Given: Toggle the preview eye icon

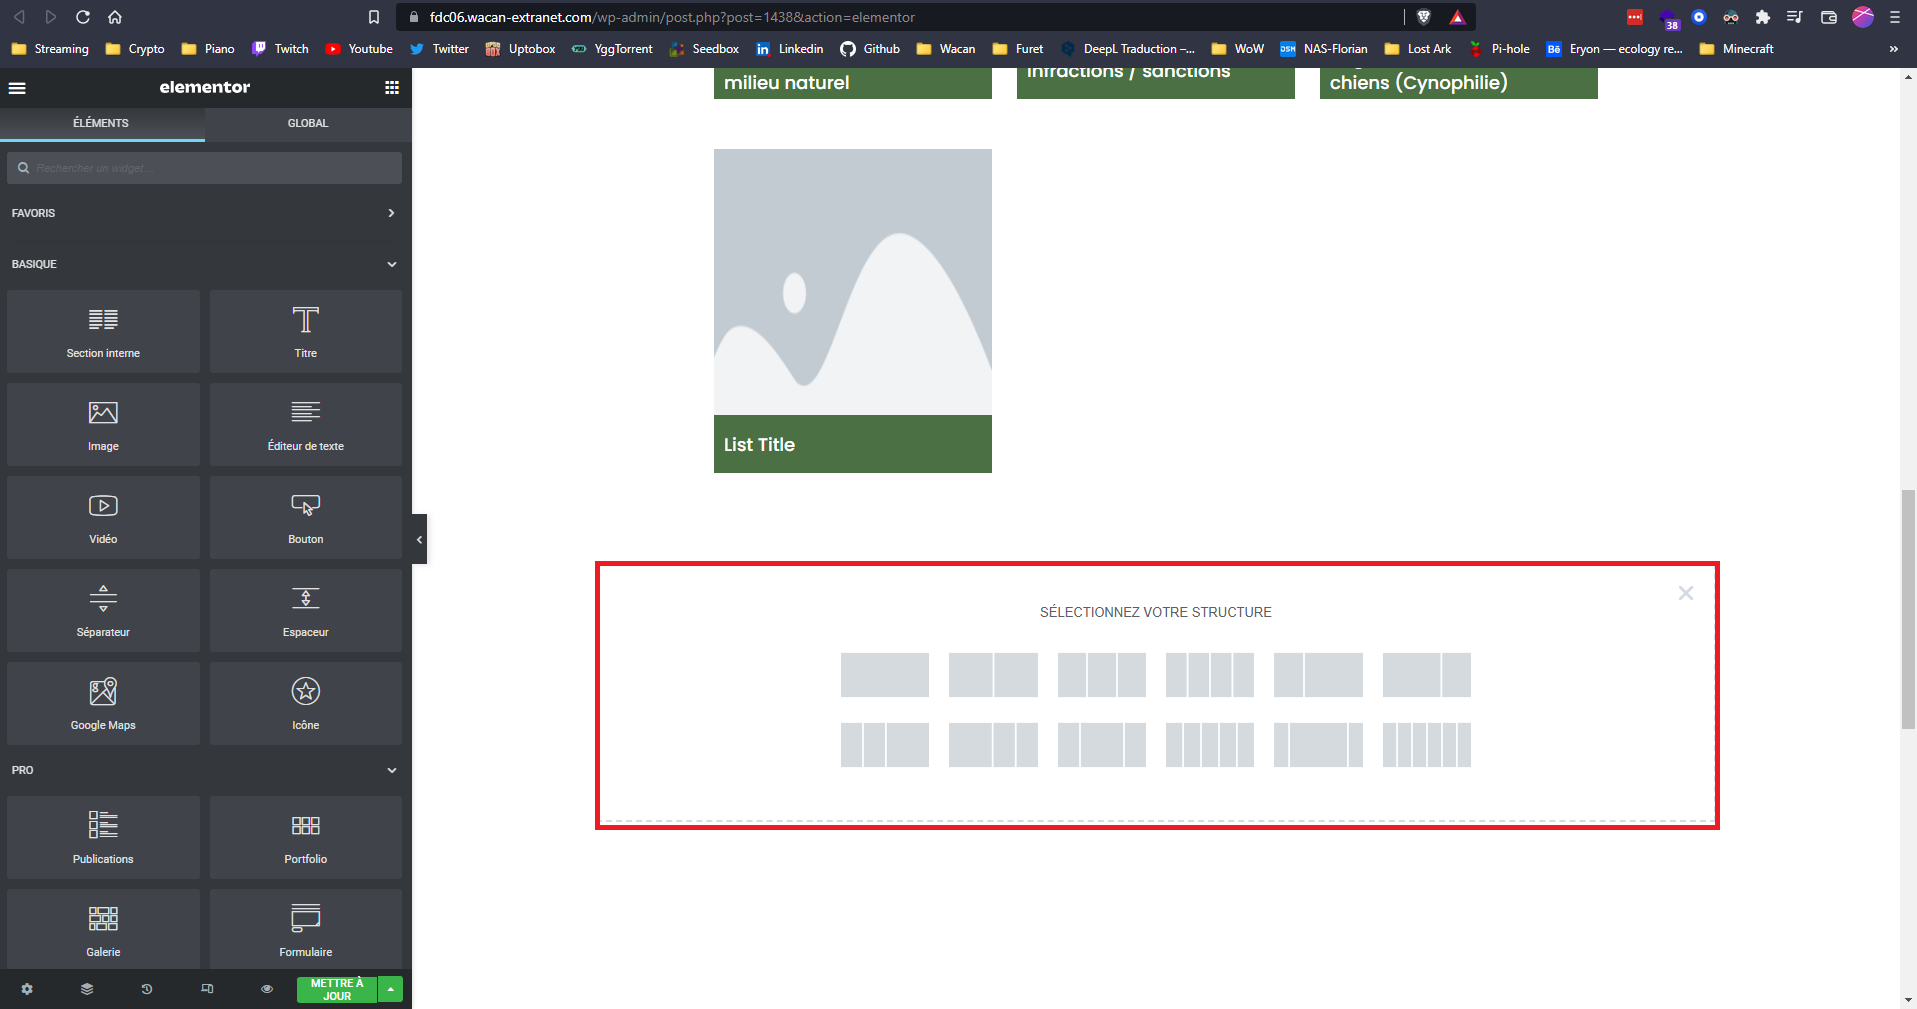Looking at the screenshot, I should click(x=266, y=989).
